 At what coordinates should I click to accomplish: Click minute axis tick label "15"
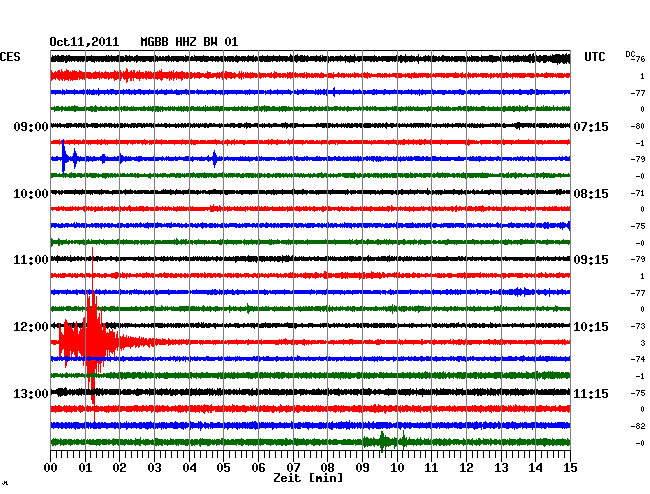[x=570, y=468]
